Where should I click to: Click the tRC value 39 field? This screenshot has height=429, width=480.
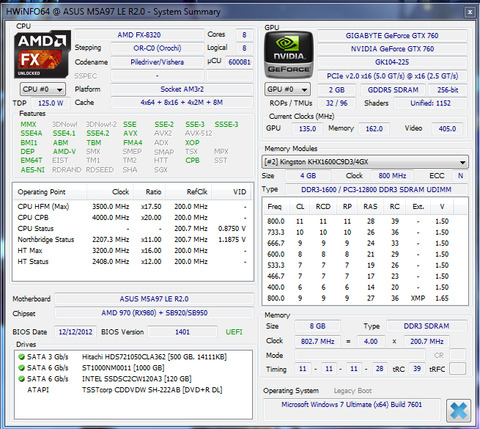(x=417, y=369)
